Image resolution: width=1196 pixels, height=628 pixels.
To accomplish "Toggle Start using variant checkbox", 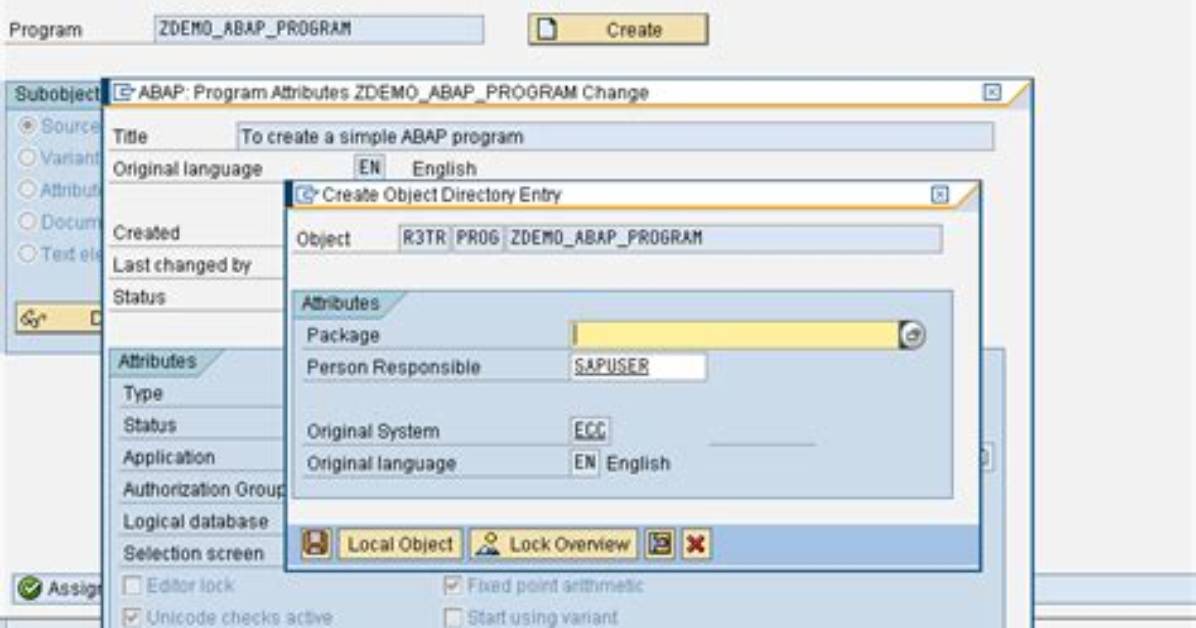I will coord(452,617).
